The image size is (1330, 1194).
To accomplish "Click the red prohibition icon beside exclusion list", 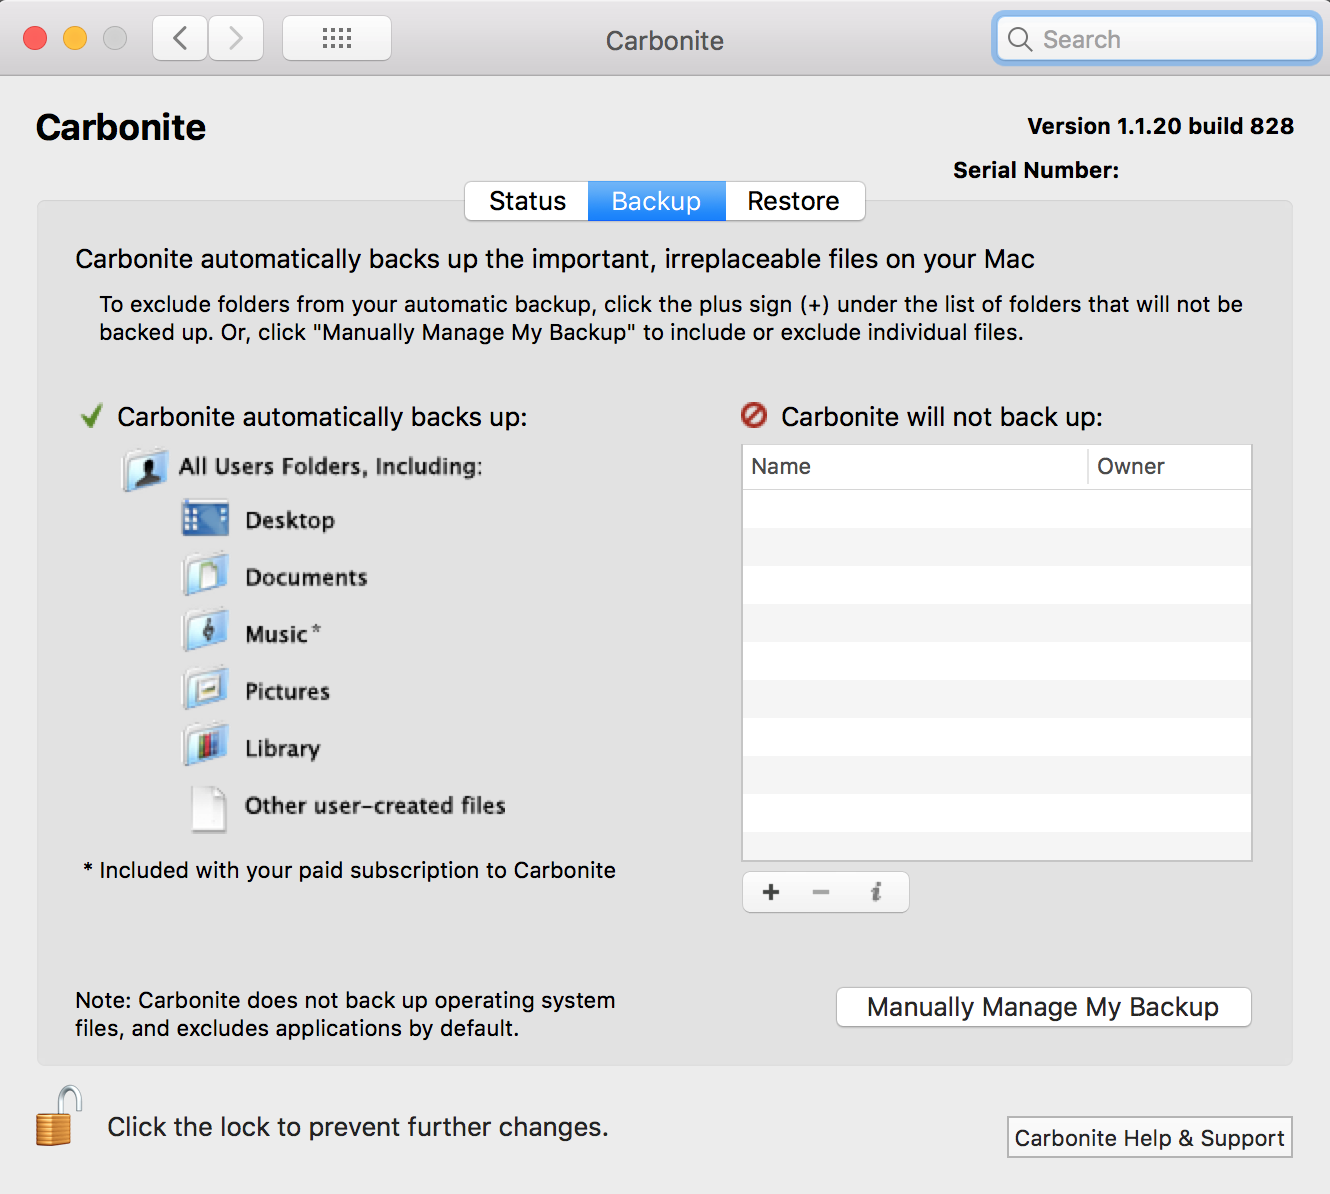I will [x=753, y=415].
